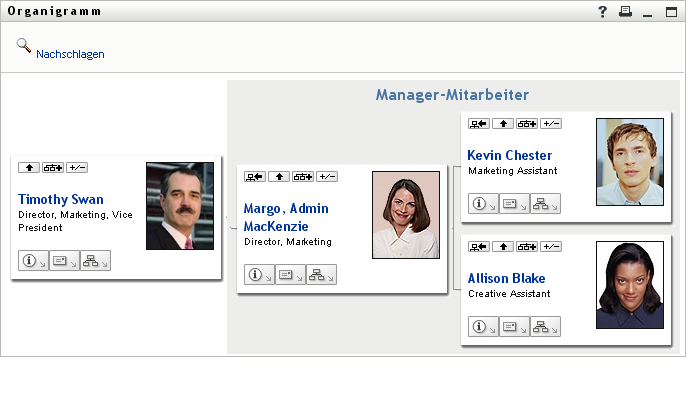Go up a level on Kevin Chester's card
Image resolution: width=692 pixels, height=394 pixels.
tap(503, 124)
